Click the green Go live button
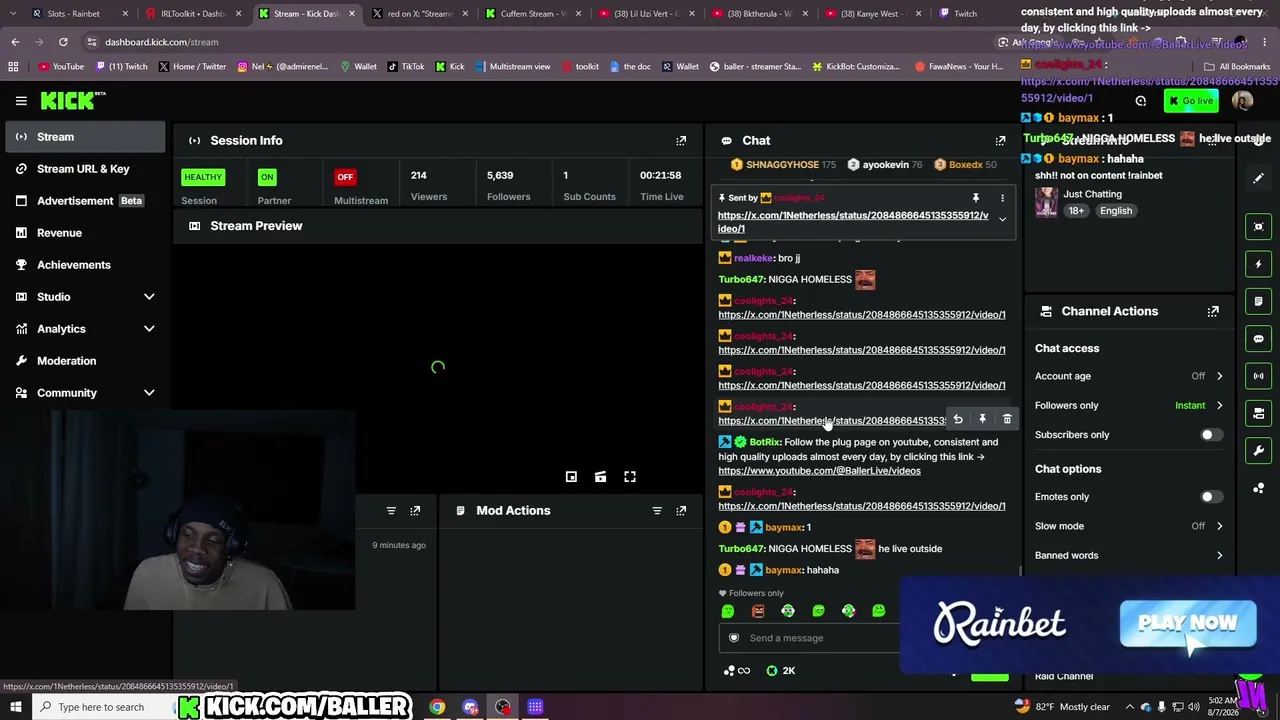 (1190, 101)
